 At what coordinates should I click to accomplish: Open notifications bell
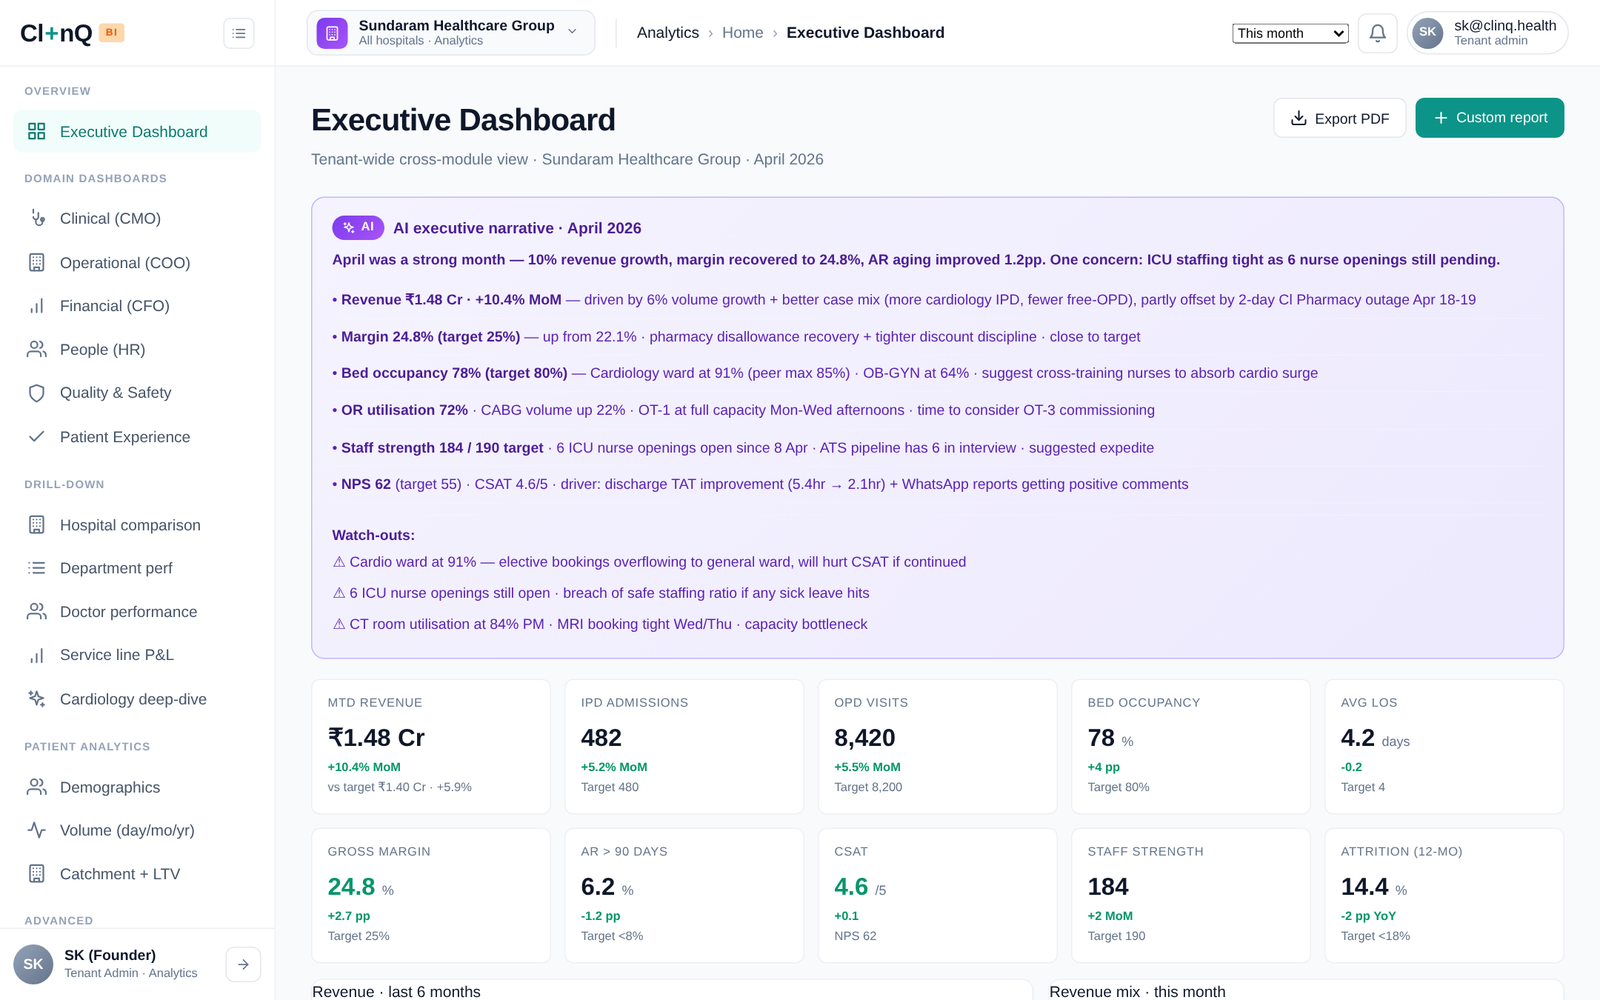click(x=1377, y=33)
